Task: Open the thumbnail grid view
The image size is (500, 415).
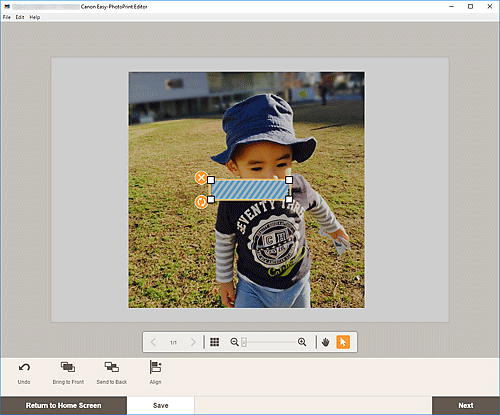Action: pos(215,342)
